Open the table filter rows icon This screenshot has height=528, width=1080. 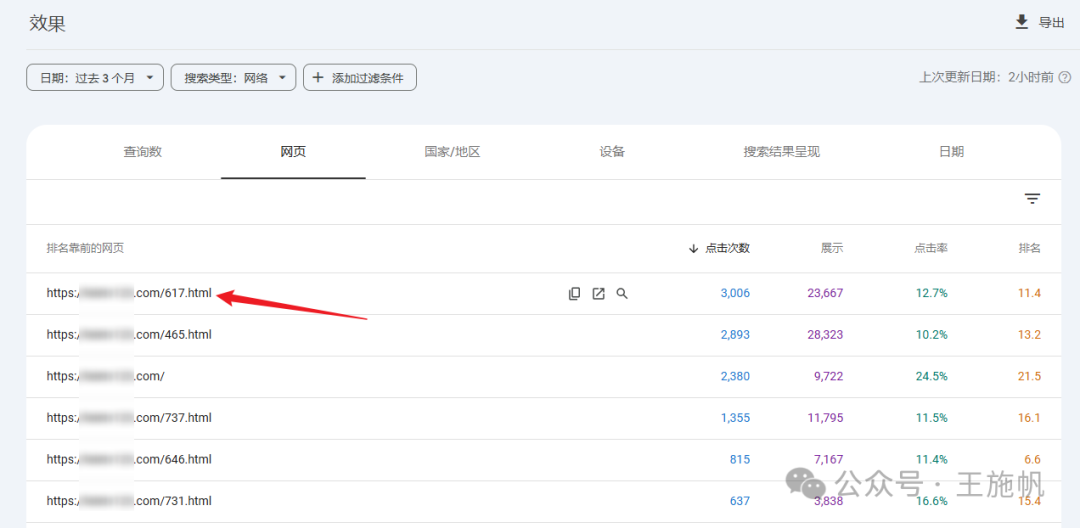pyautogui.click(x=1032, y=200)
